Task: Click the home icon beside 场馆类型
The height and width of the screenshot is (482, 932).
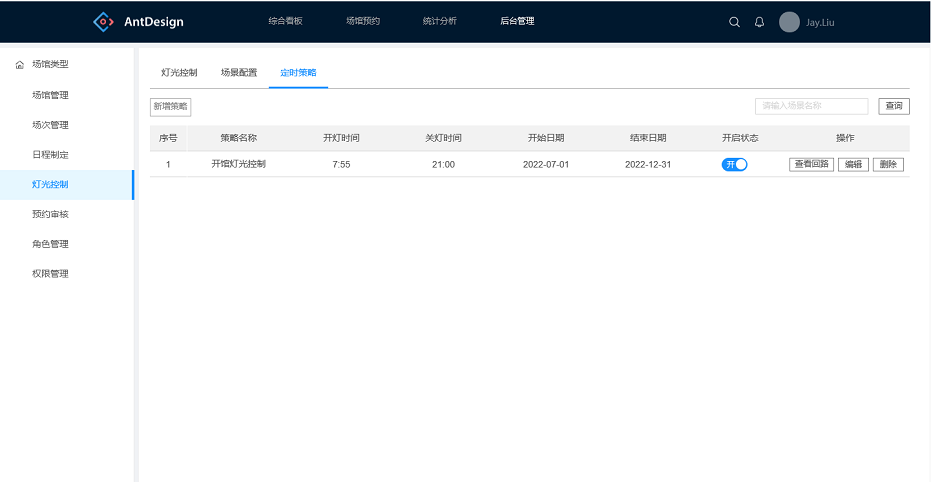Action: 19,65
